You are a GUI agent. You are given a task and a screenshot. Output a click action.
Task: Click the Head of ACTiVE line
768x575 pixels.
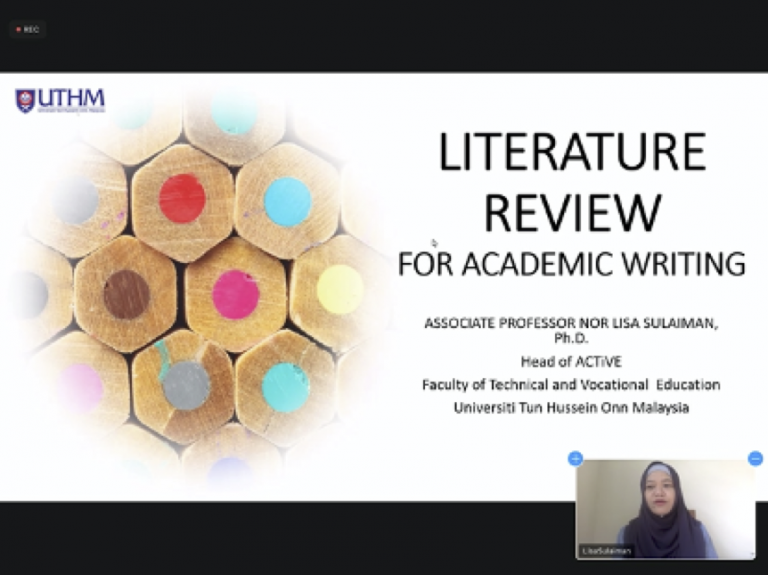571,362
